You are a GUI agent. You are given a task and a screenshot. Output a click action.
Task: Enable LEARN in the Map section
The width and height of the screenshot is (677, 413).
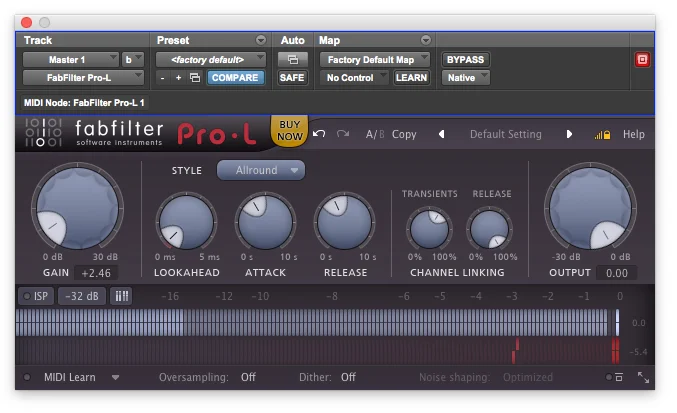(411, 78)
